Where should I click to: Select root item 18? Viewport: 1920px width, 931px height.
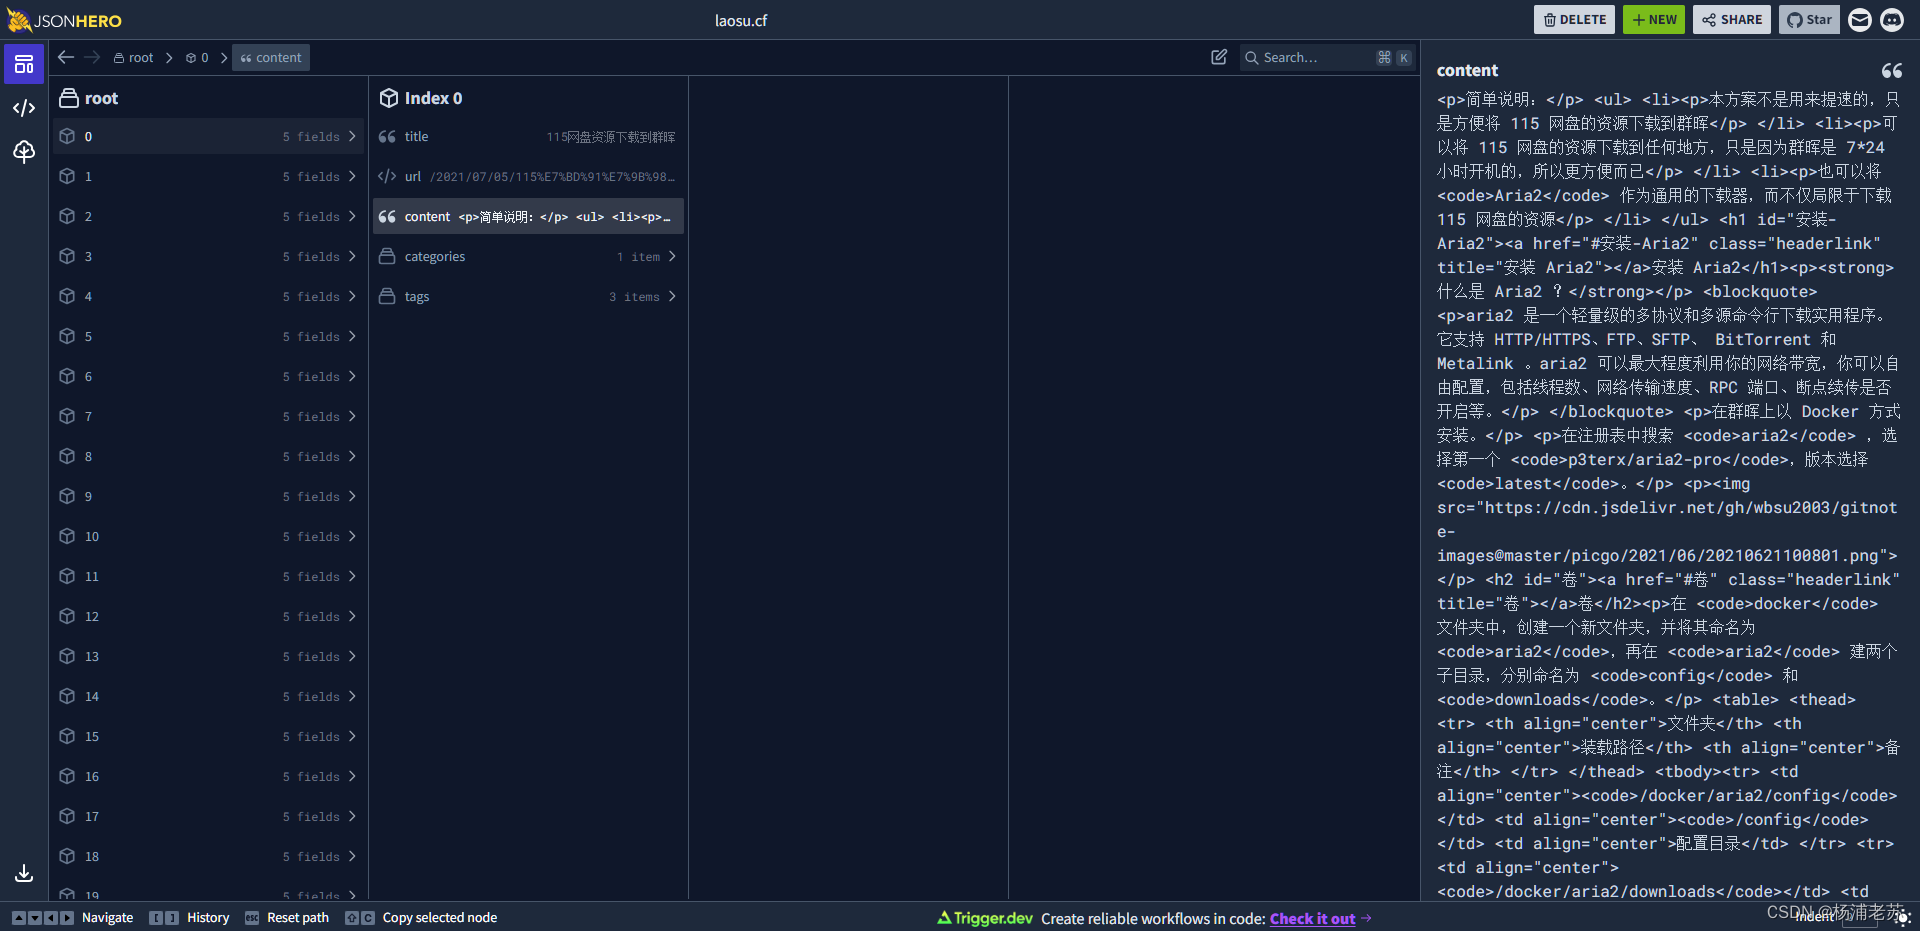pos(208,856)
